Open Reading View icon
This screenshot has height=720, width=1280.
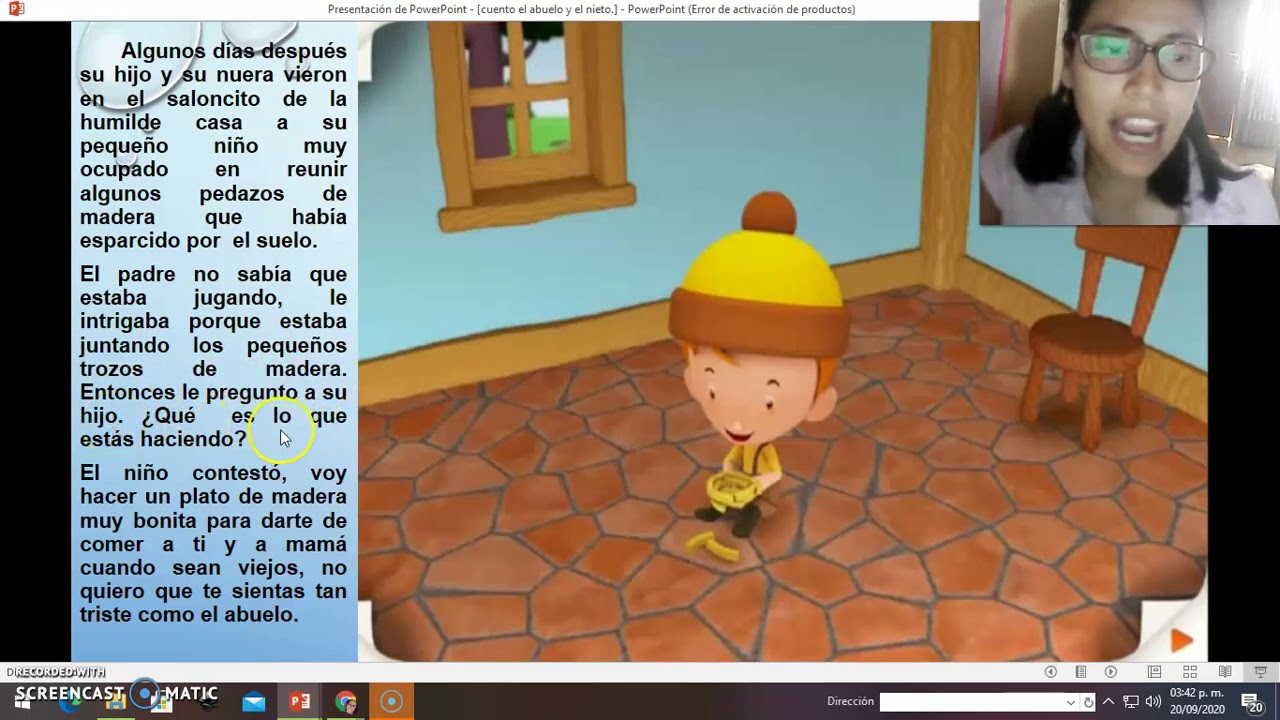click(1225, 672)
